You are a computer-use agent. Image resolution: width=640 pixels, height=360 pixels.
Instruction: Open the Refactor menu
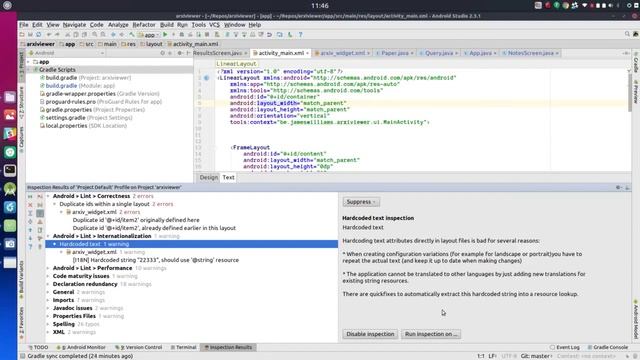pos(144,25)
